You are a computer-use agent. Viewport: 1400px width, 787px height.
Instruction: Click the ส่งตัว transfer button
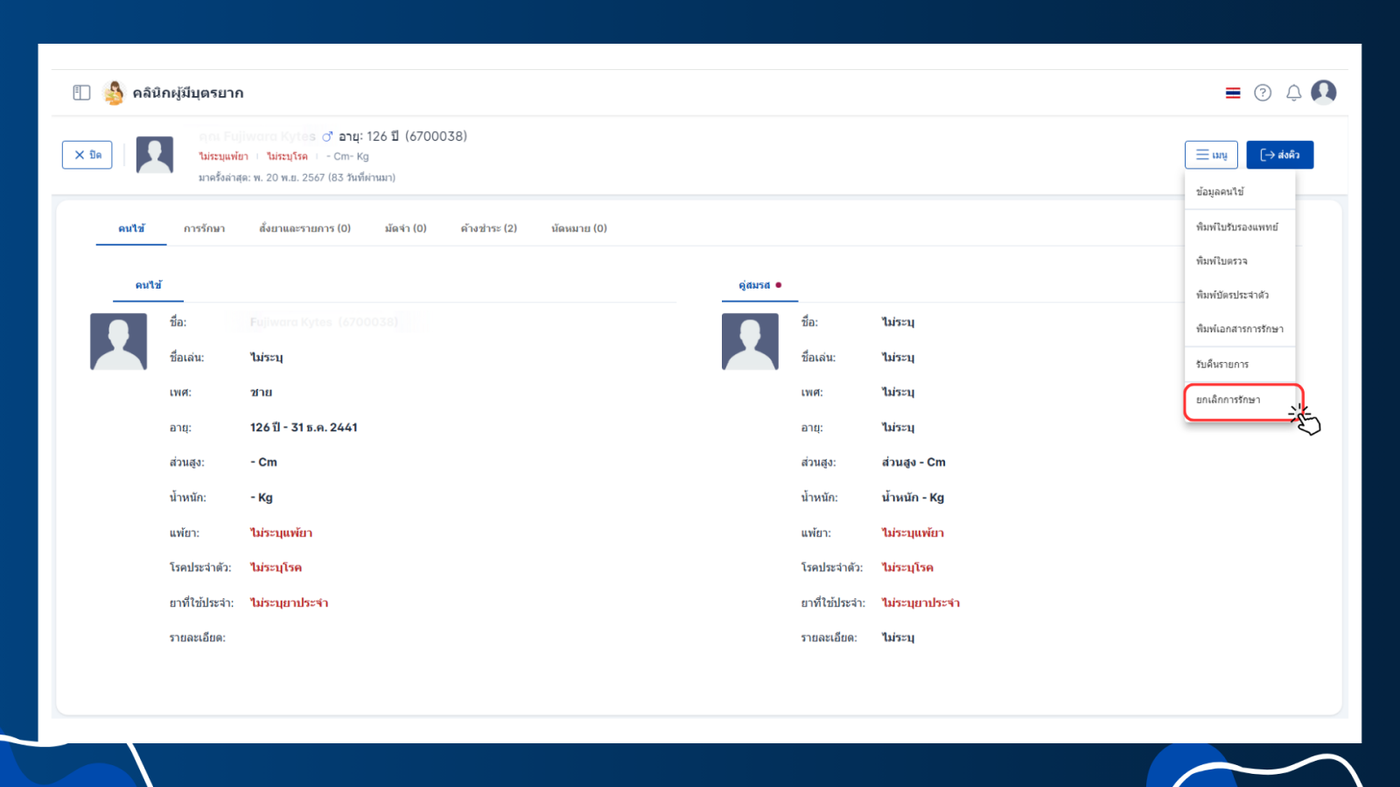click(x=1280, y=155)
